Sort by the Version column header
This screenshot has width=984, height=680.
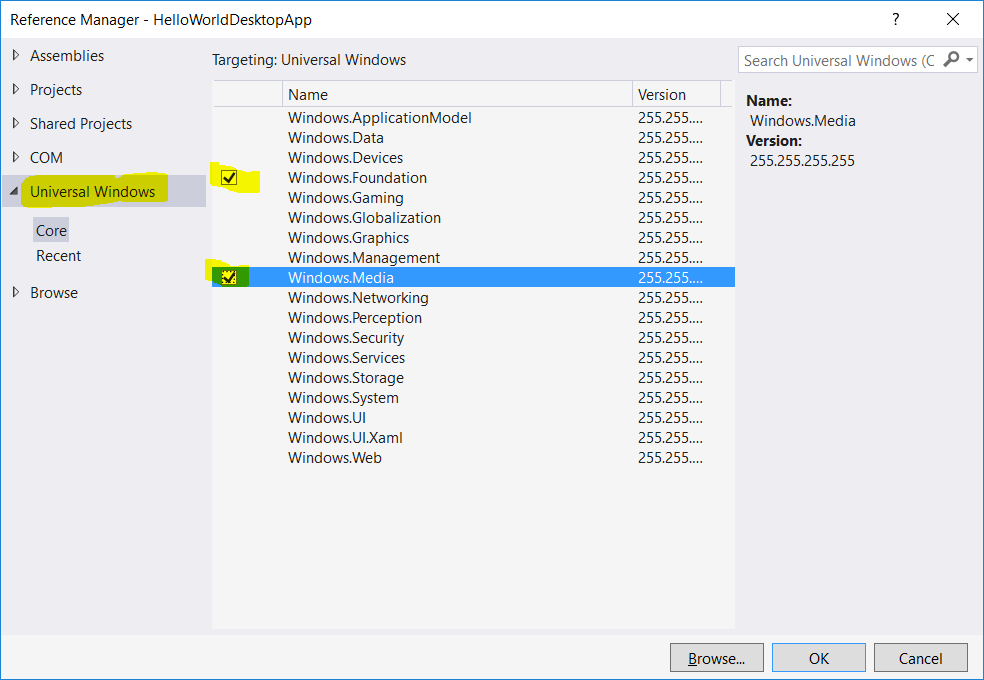click(x=676, y=94)
